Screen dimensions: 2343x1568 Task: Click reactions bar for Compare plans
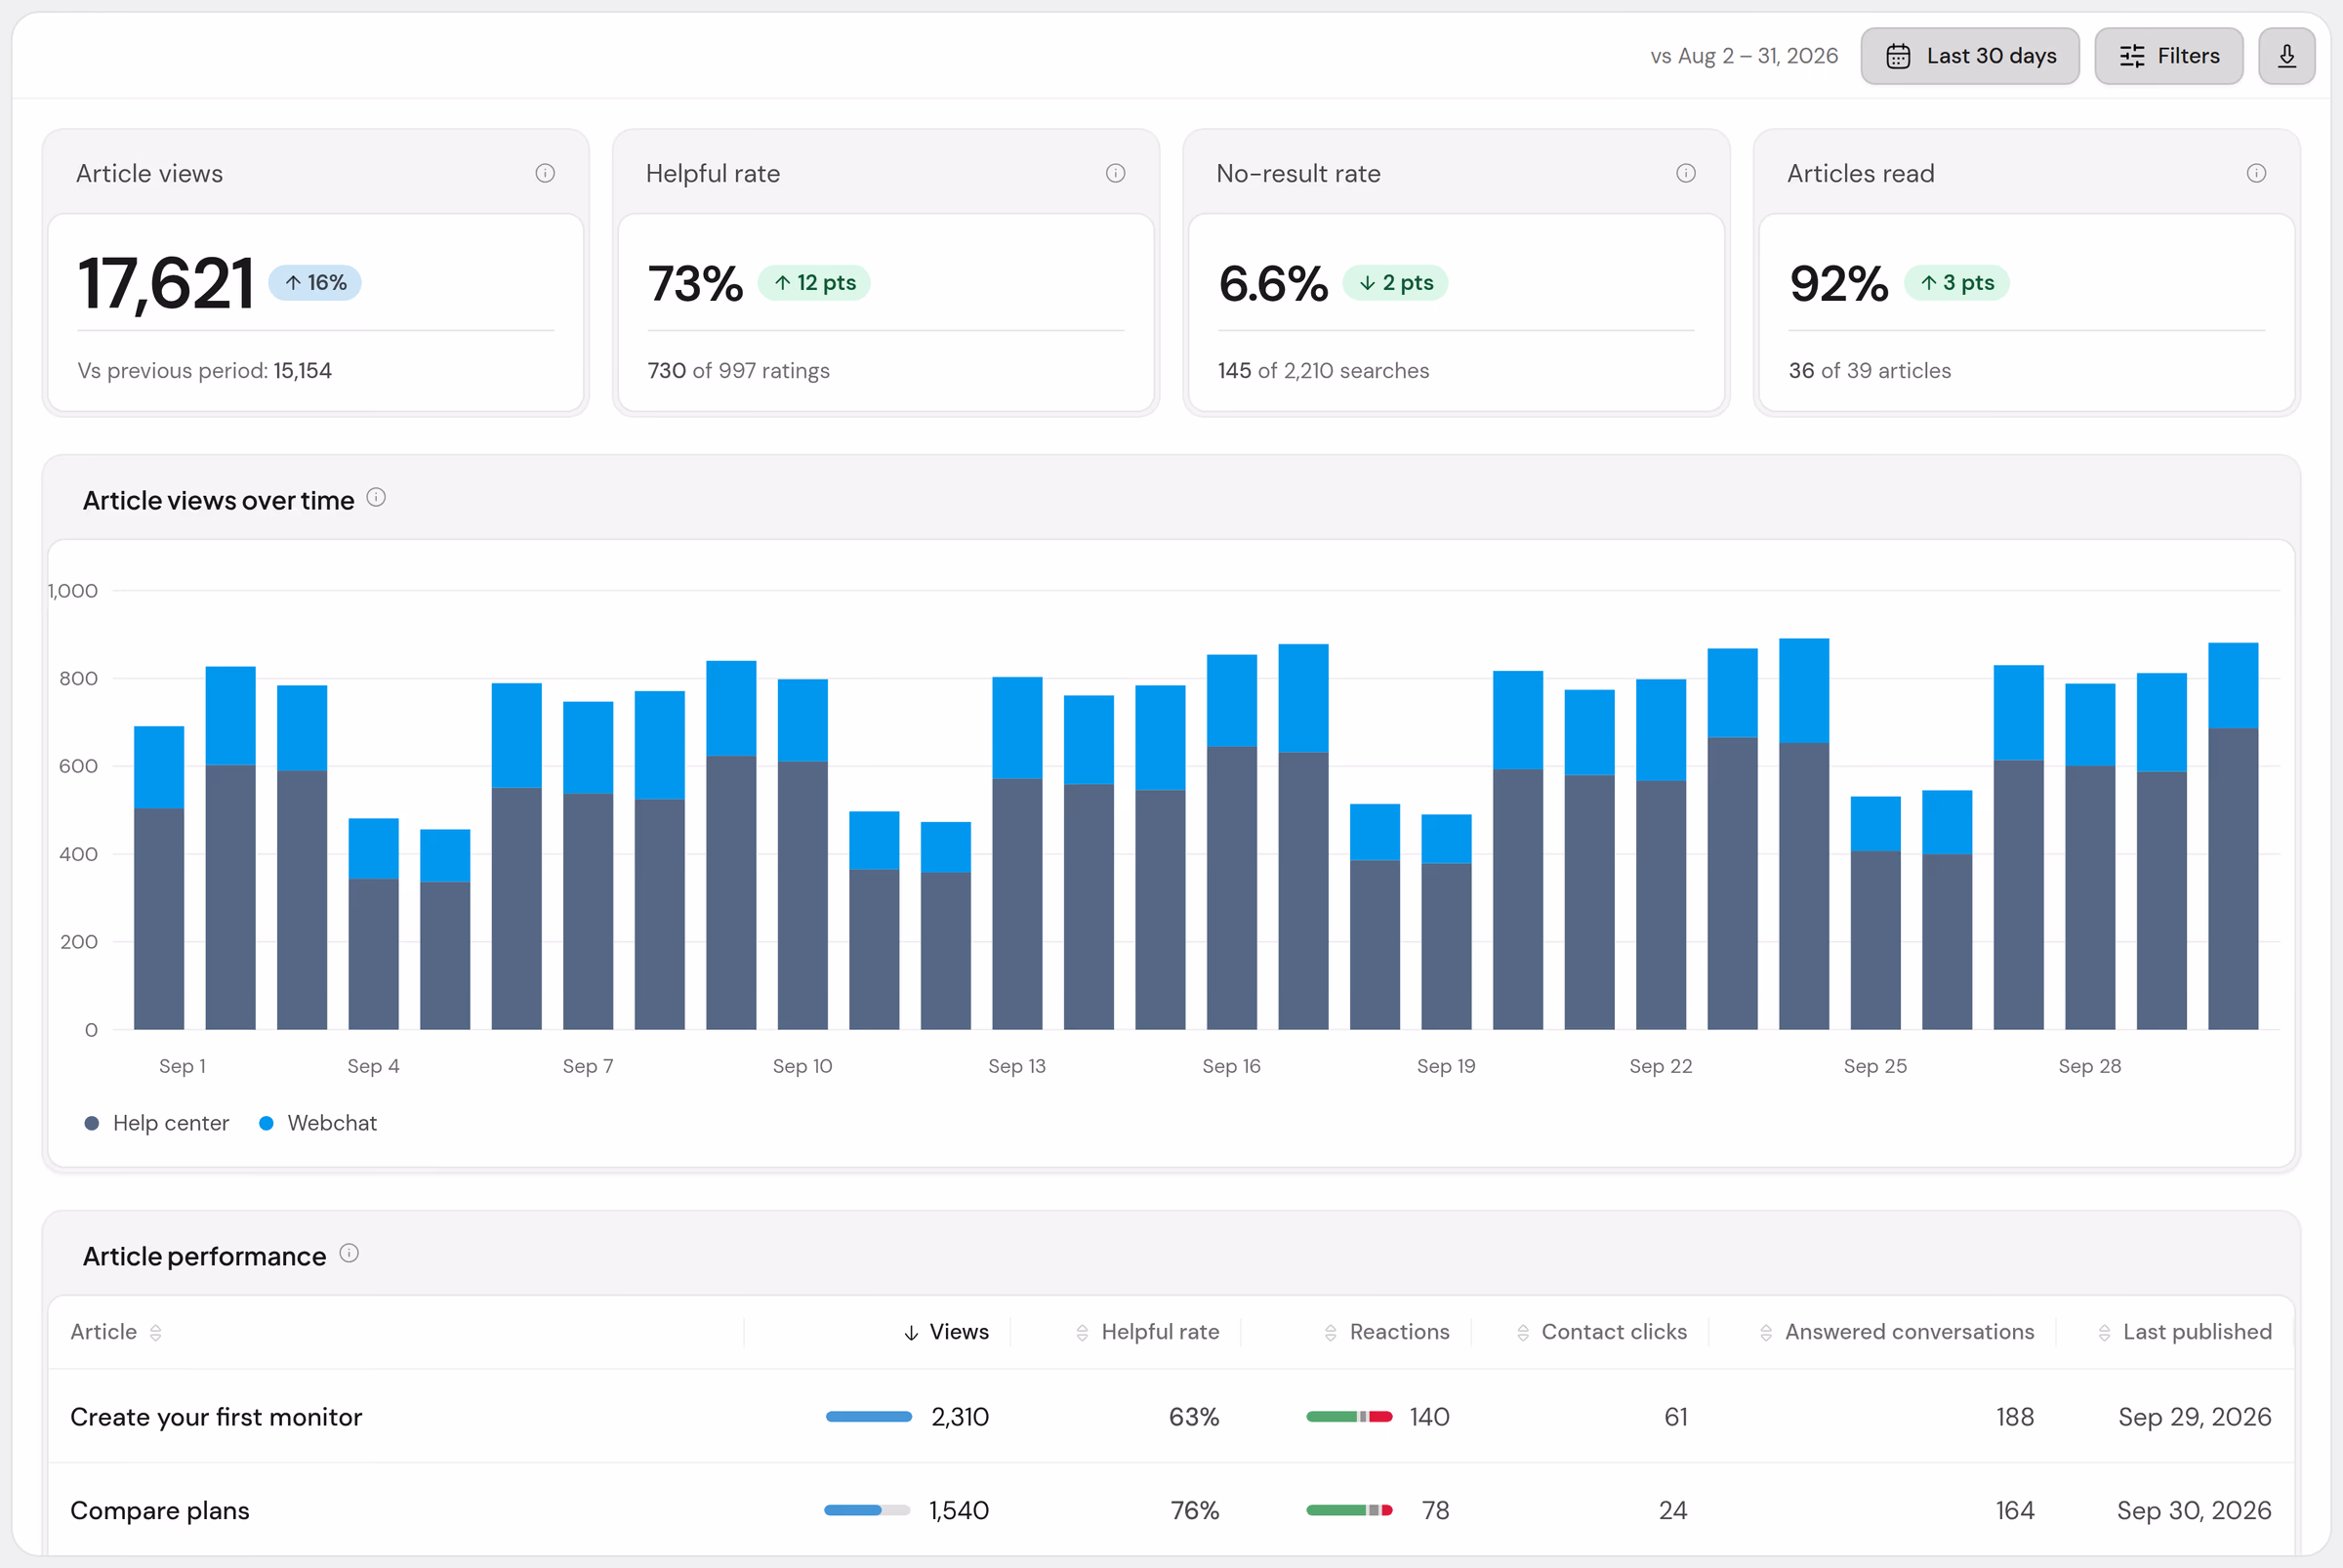[1349, 1510]
